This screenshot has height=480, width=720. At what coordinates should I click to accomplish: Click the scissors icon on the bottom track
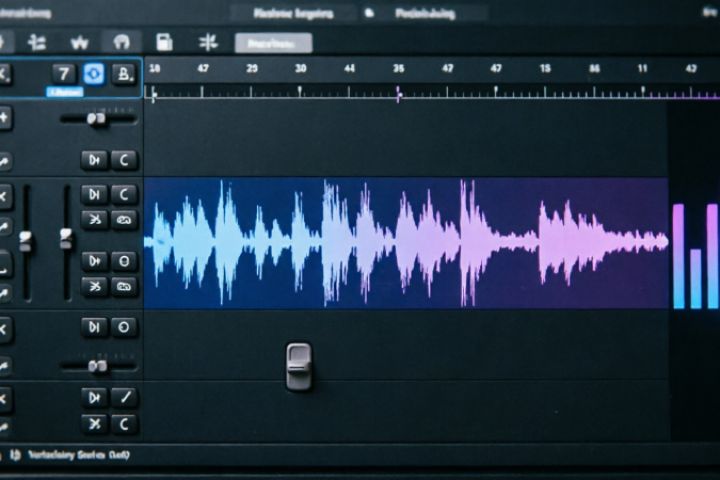[x=94, y=424]
